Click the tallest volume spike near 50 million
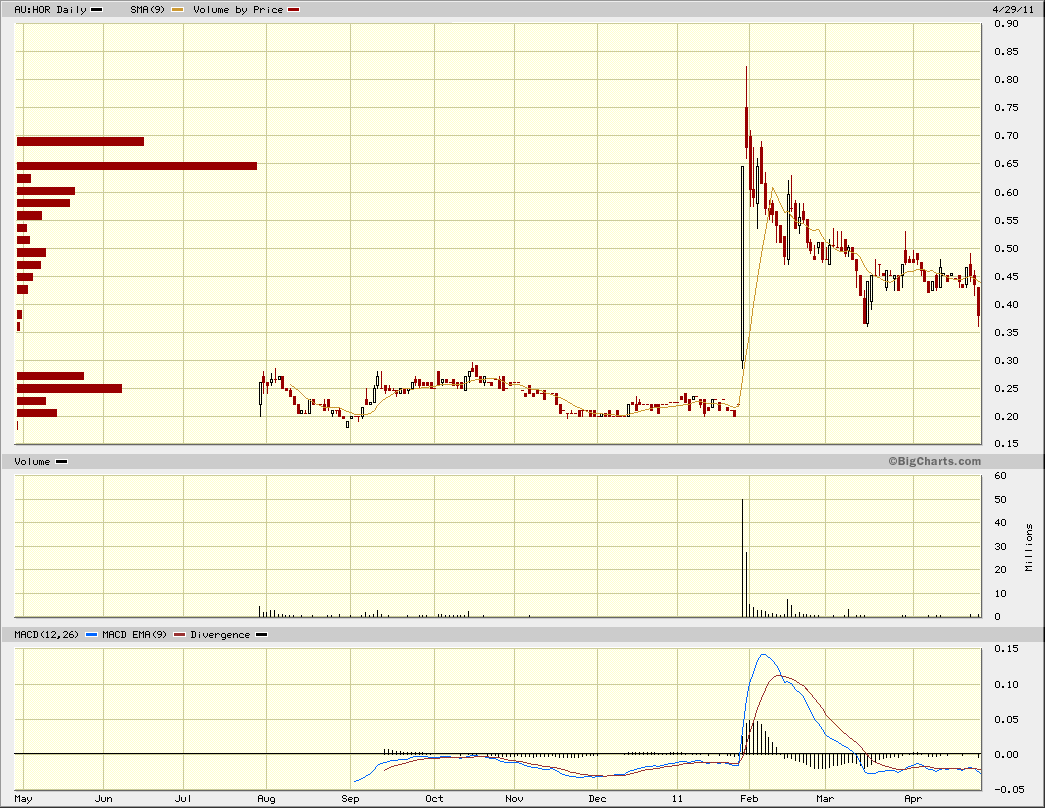Image resolution: width=1045 pixels, height=808 pixels. [742, 557]
